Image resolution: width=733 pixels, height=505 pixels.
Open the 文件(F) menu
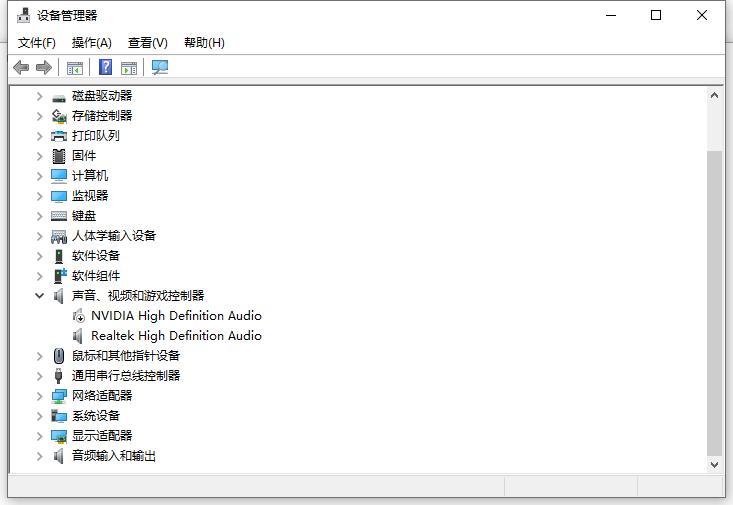click(37, 43)
